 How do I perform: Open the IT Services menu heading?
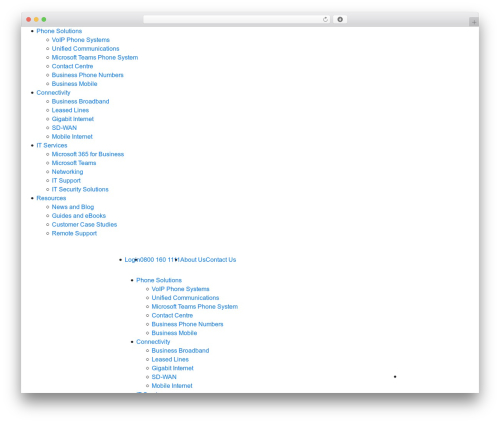pos(52,145)
